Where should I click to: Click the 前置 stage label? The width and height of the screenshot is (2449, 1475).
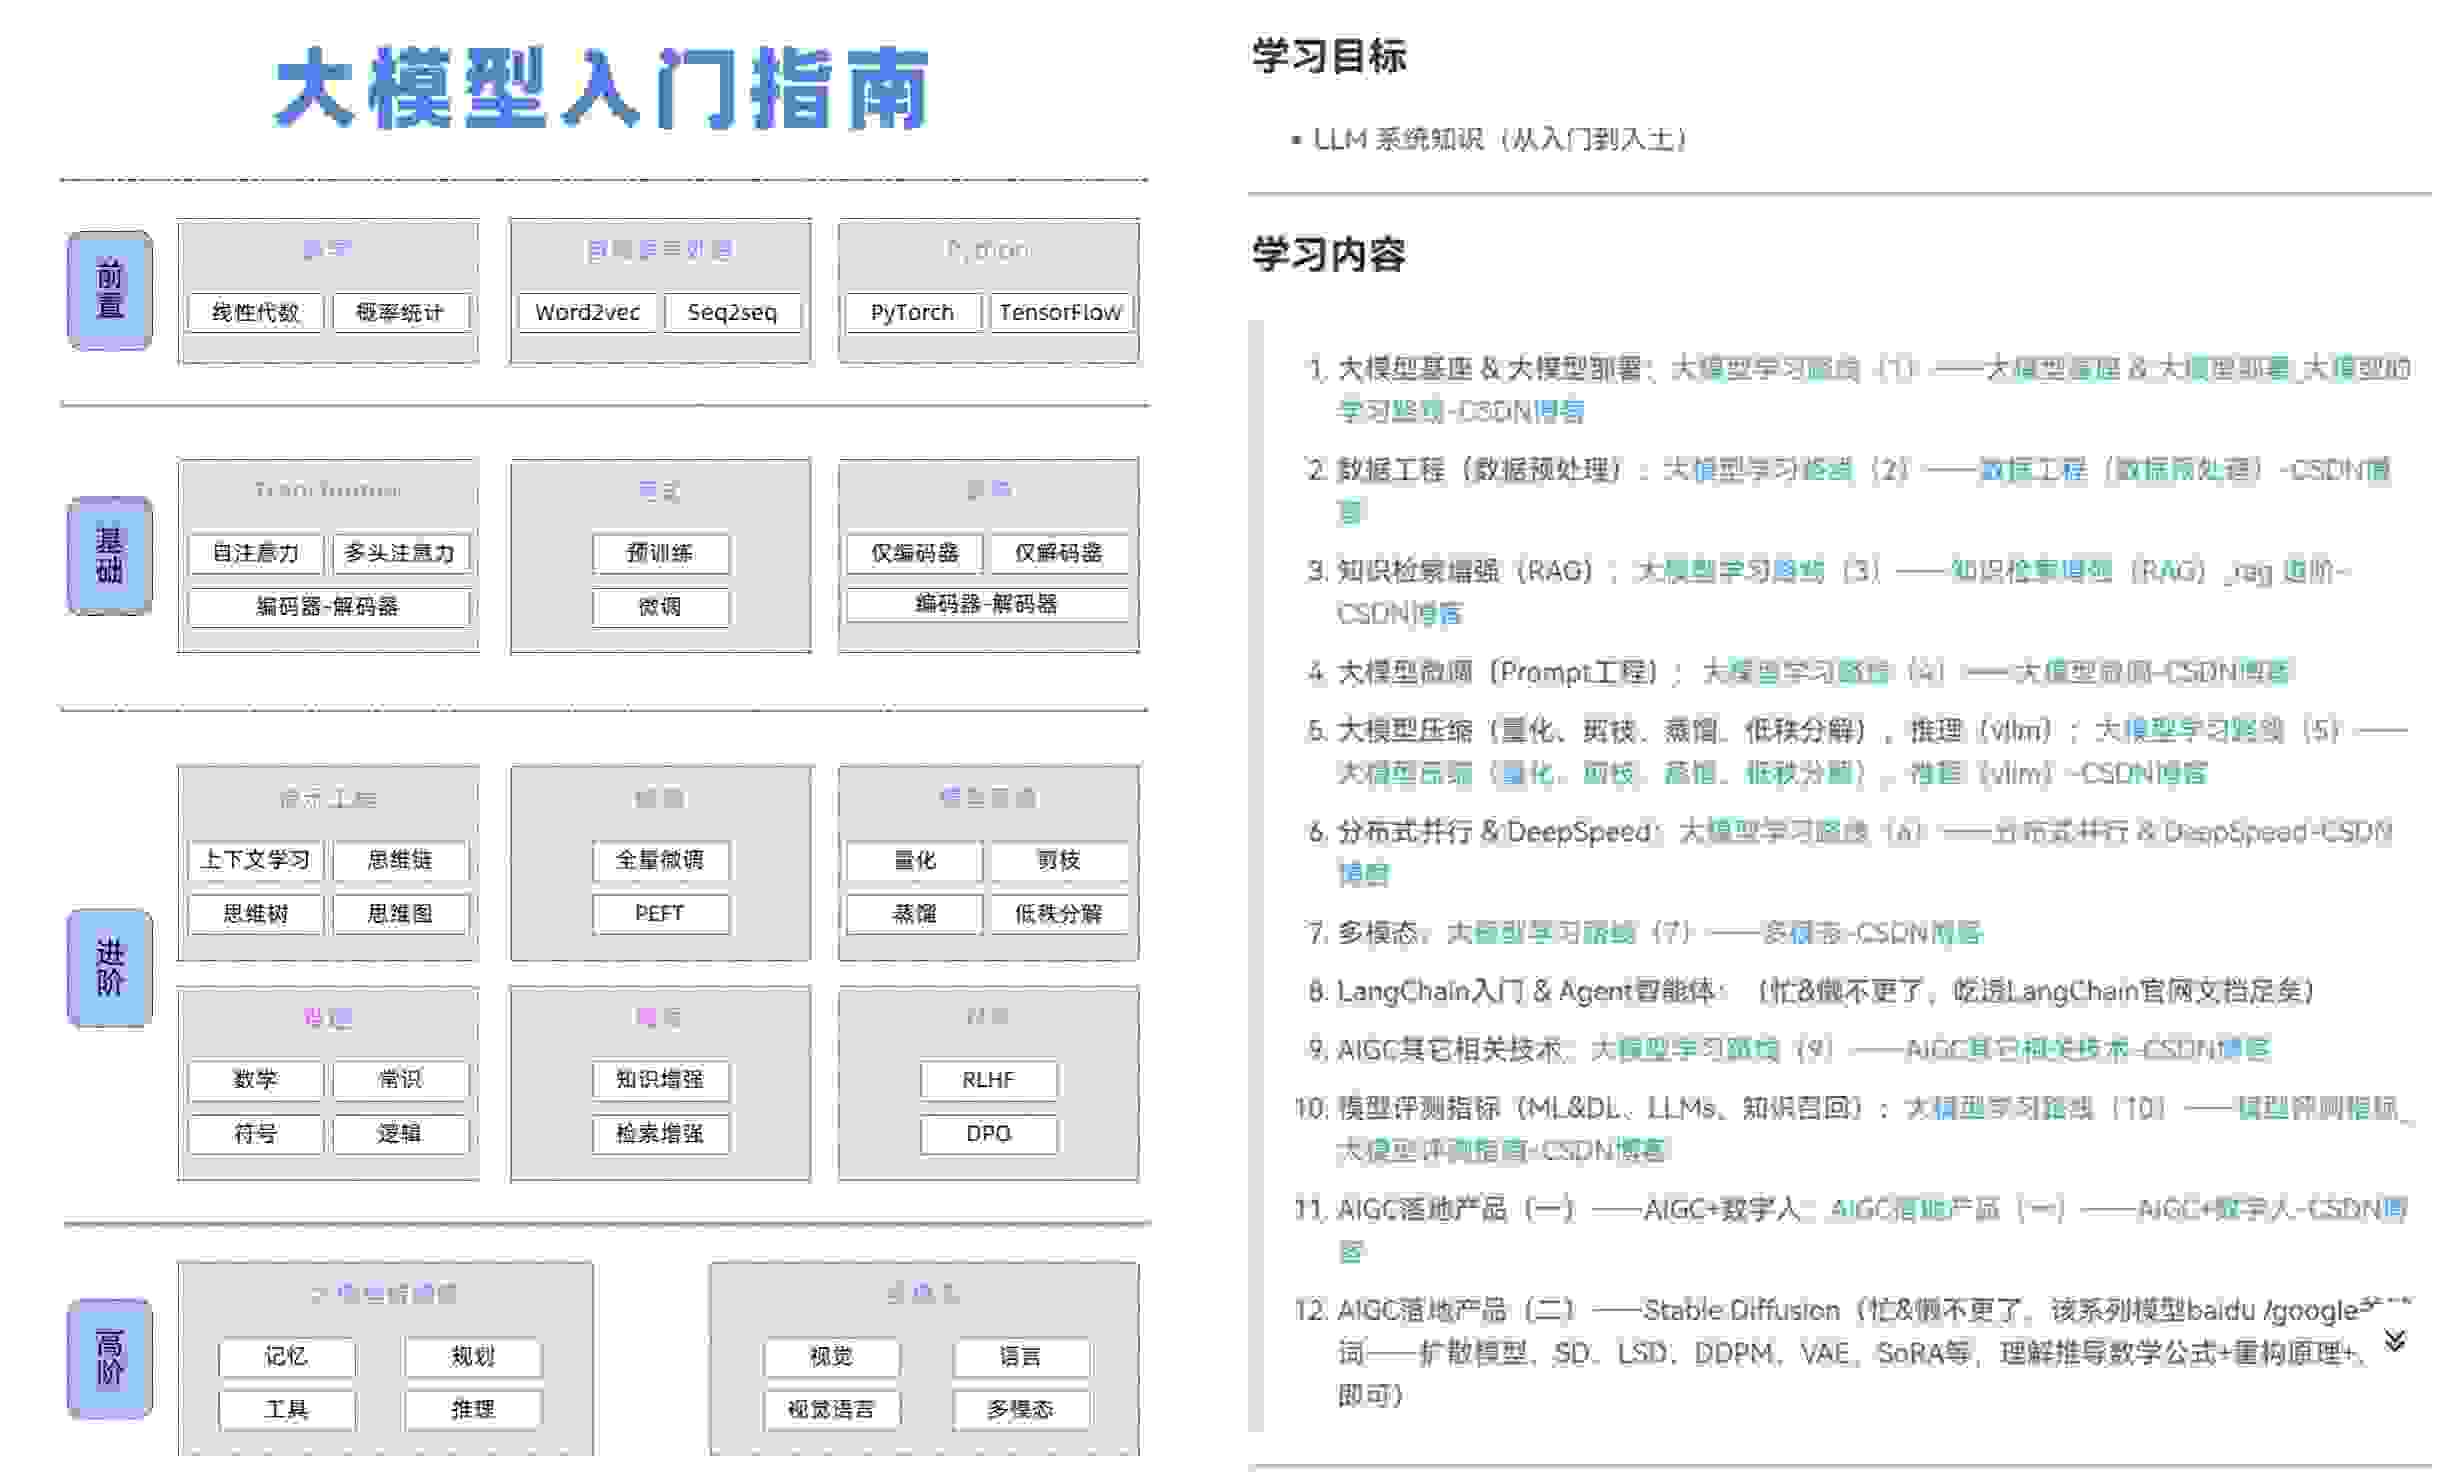(110, 291)
